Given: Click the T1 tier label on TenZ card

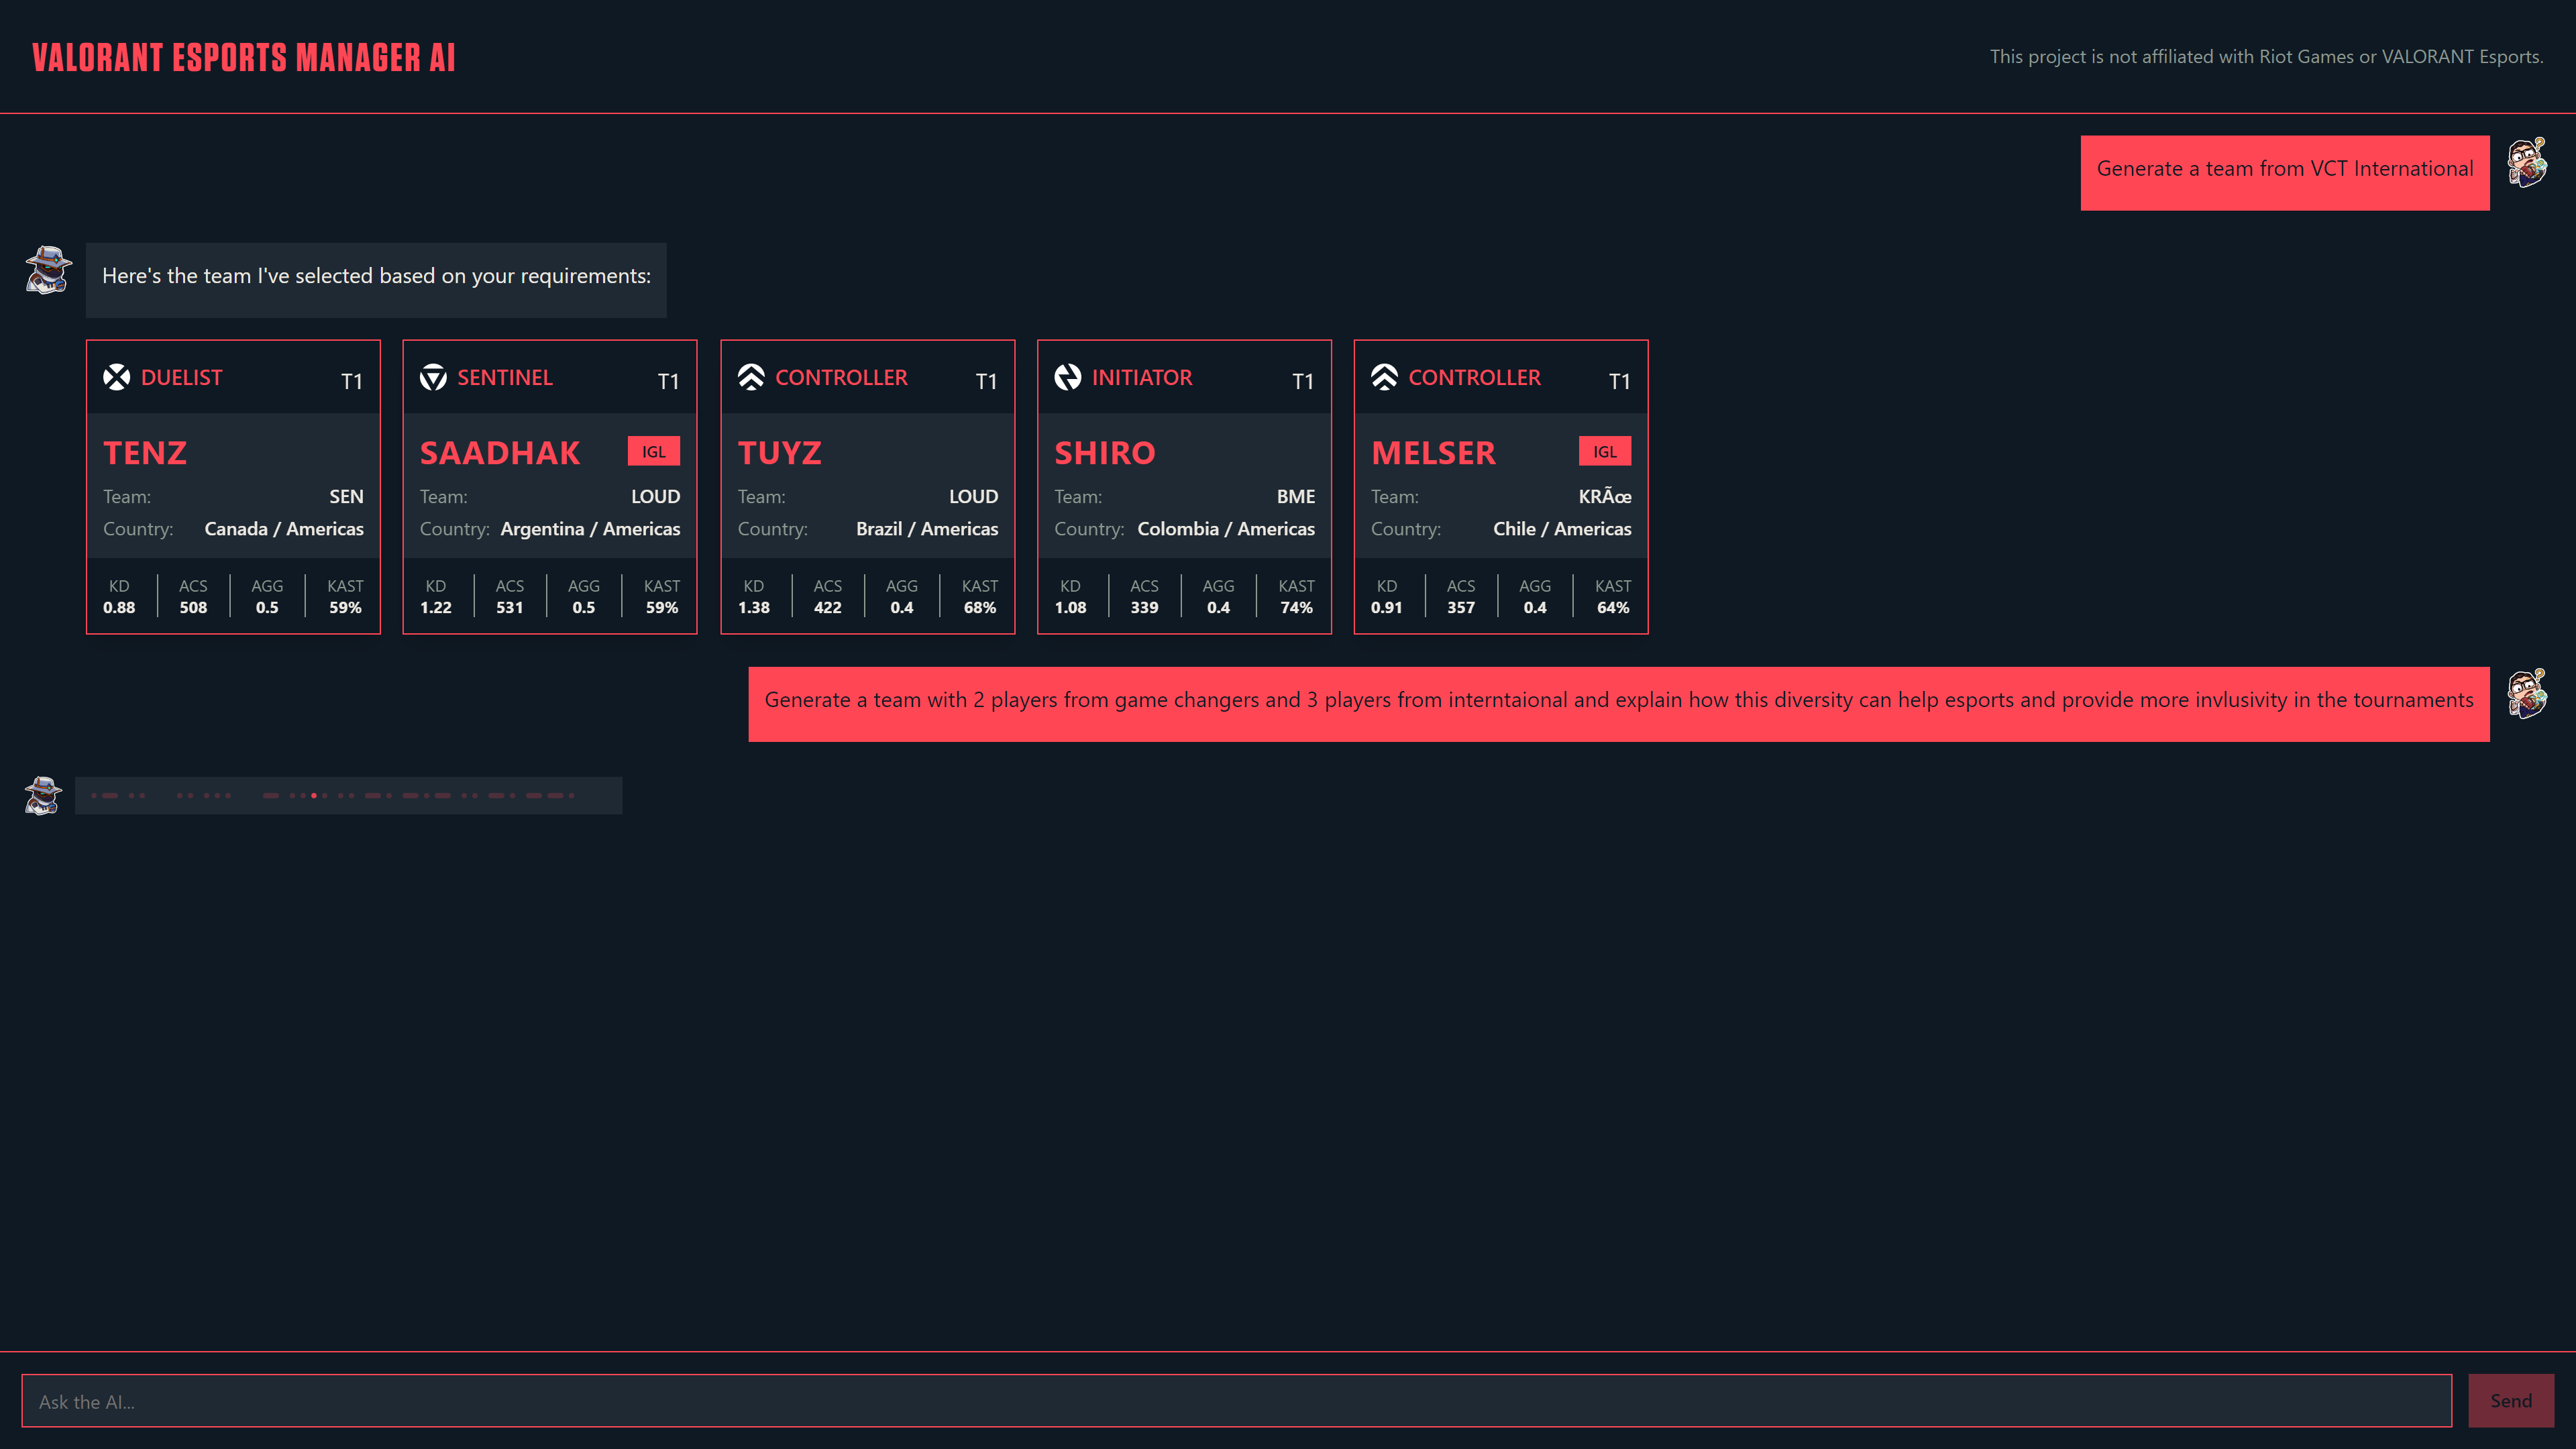Looking at the screenshot, I should point(351,381).
